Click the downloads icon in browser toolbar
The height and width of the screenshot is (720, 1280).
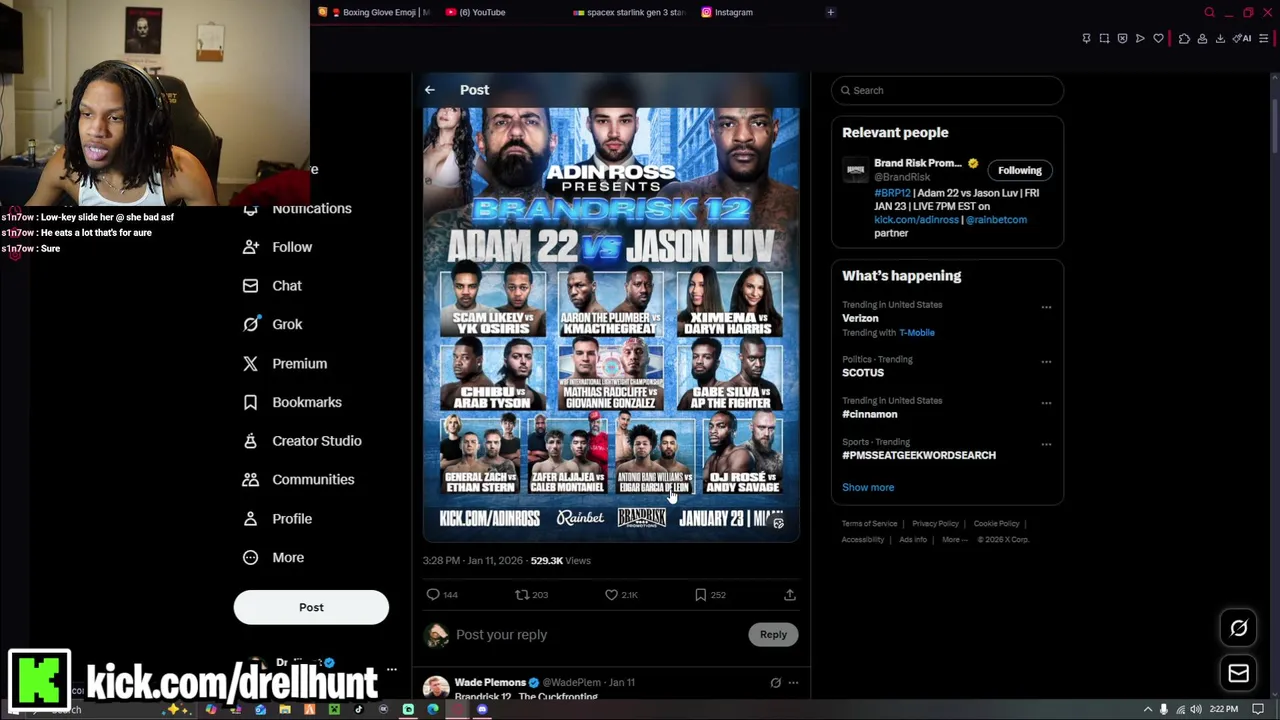tap(1220, 38)
